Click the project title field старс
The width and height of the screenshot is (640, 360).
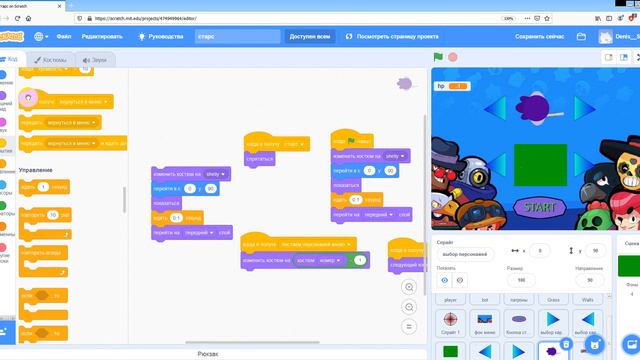click(237, 37)
